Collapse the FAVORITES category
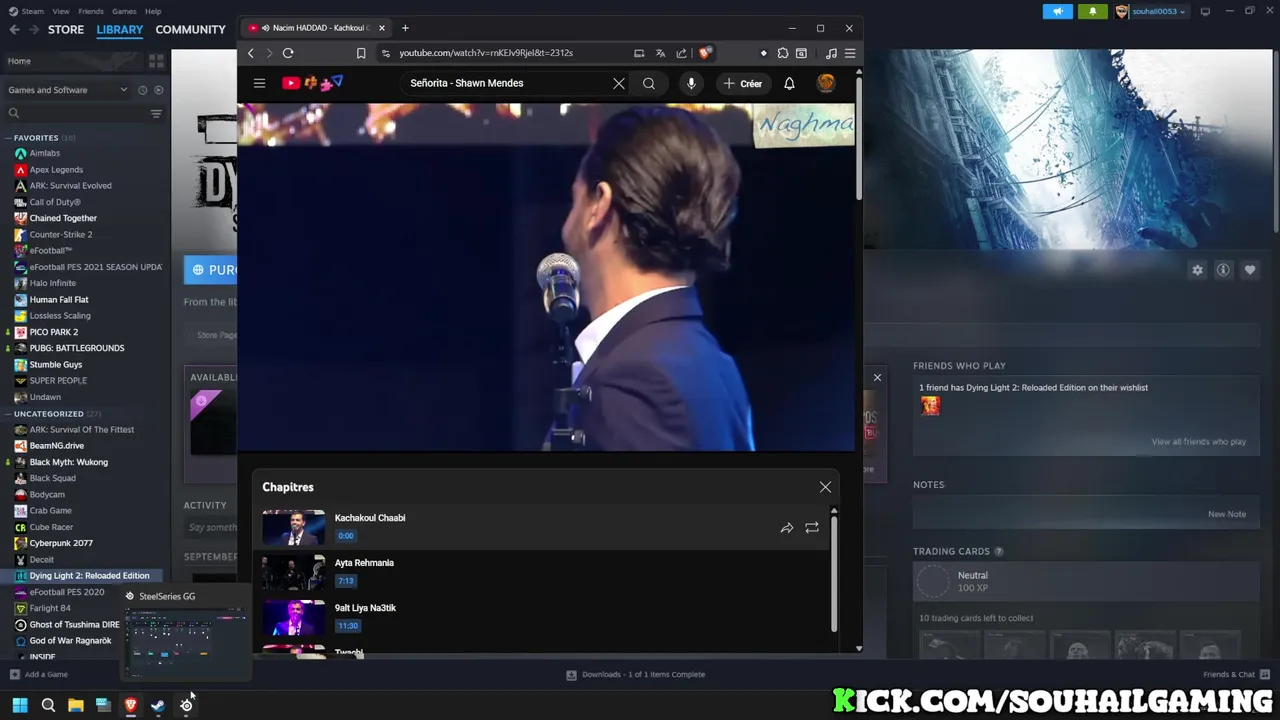Image resolution: width=1280 pixels, height=720 pixels. [x=8, y=138]
